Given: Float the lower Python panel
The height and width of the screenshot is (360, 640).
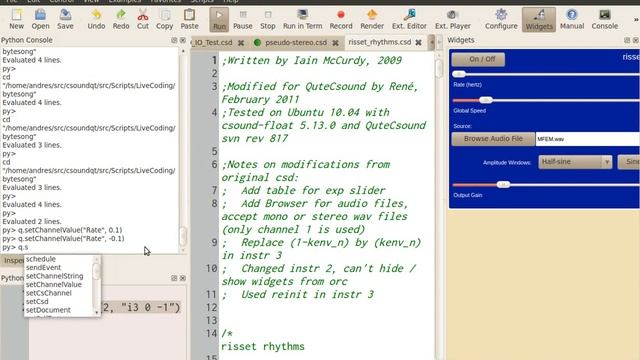Looking at the screenshot, I should pos(174,278).
